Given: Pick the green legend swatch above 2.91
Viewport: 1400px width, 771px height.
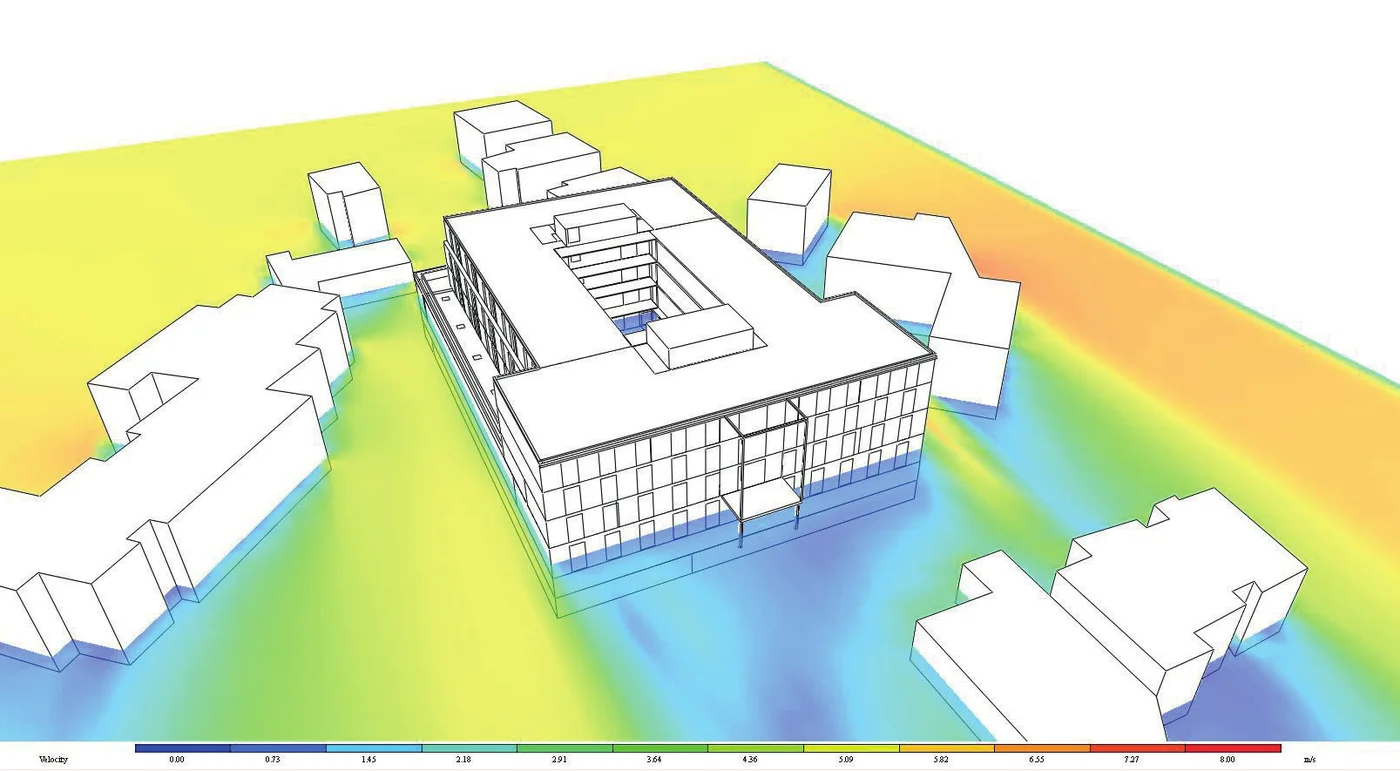Looking at the screenshot, I should (564, 747).
